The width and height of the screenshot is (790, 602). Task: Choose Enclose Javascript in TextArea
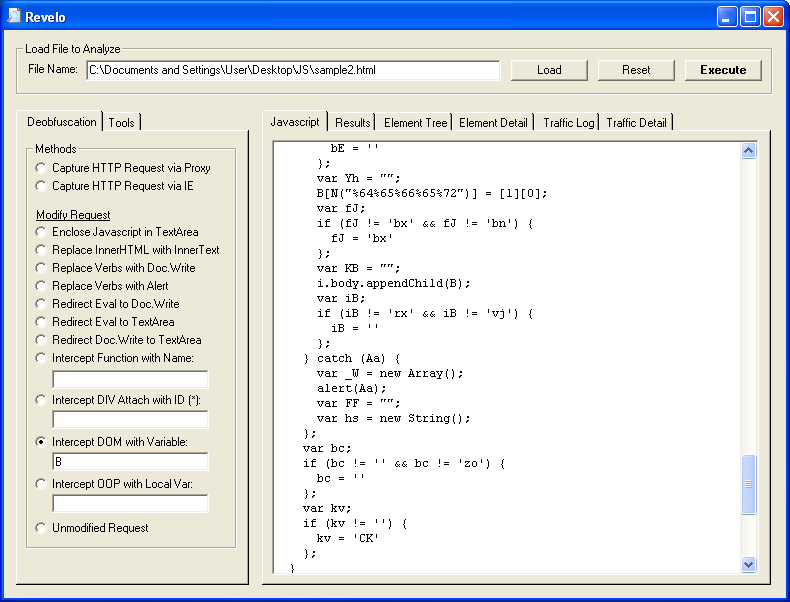40,232
